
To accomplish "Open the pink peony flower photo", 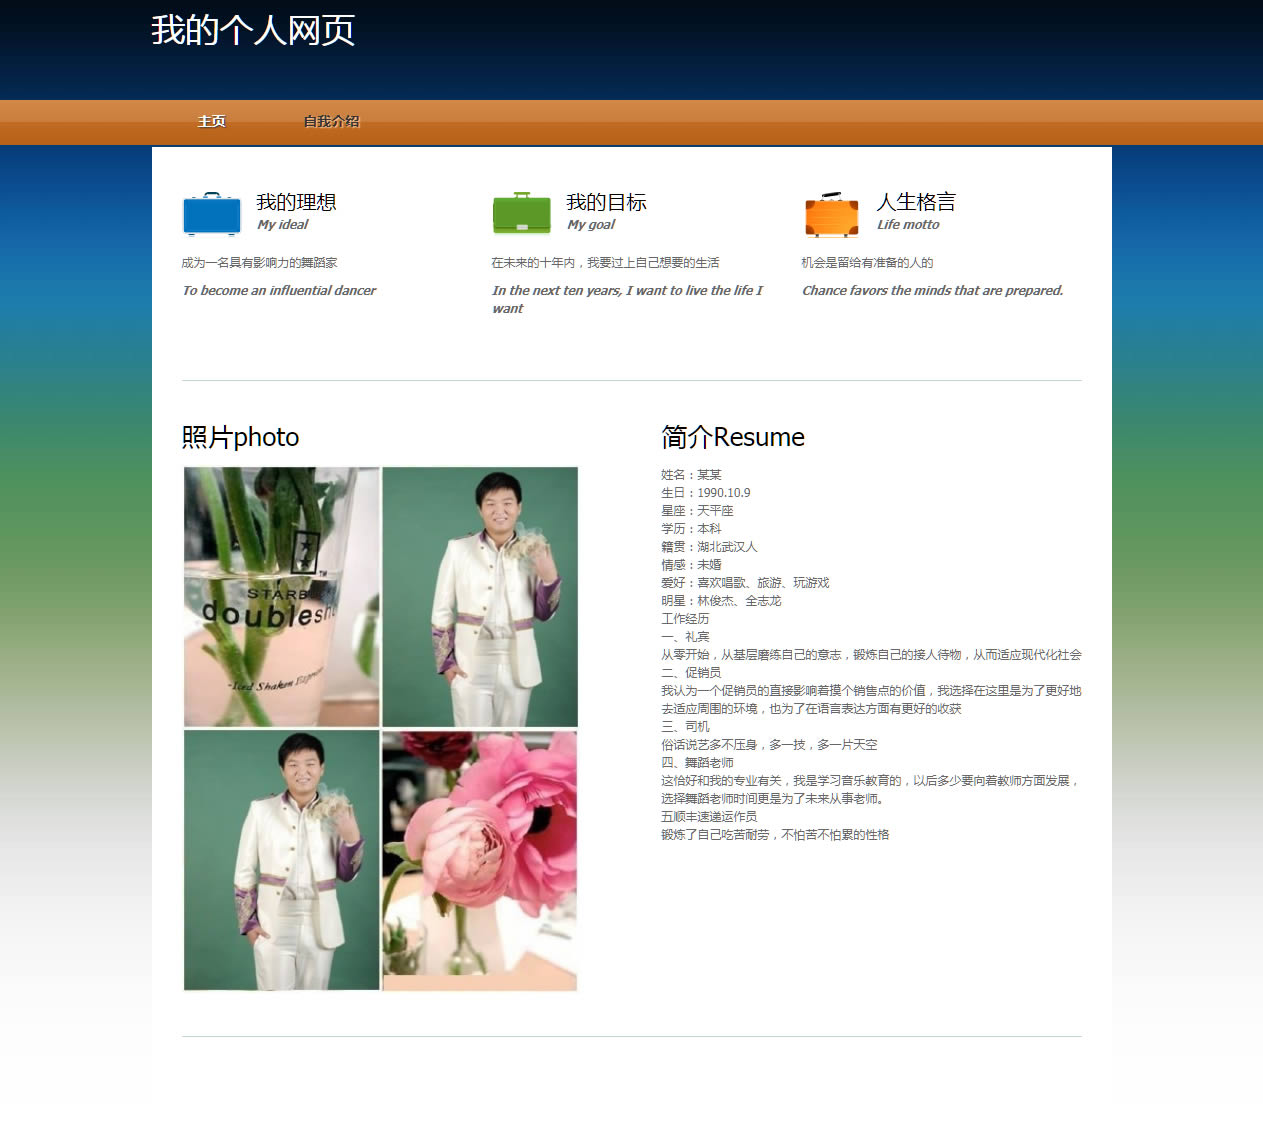I will coord(480,860).
